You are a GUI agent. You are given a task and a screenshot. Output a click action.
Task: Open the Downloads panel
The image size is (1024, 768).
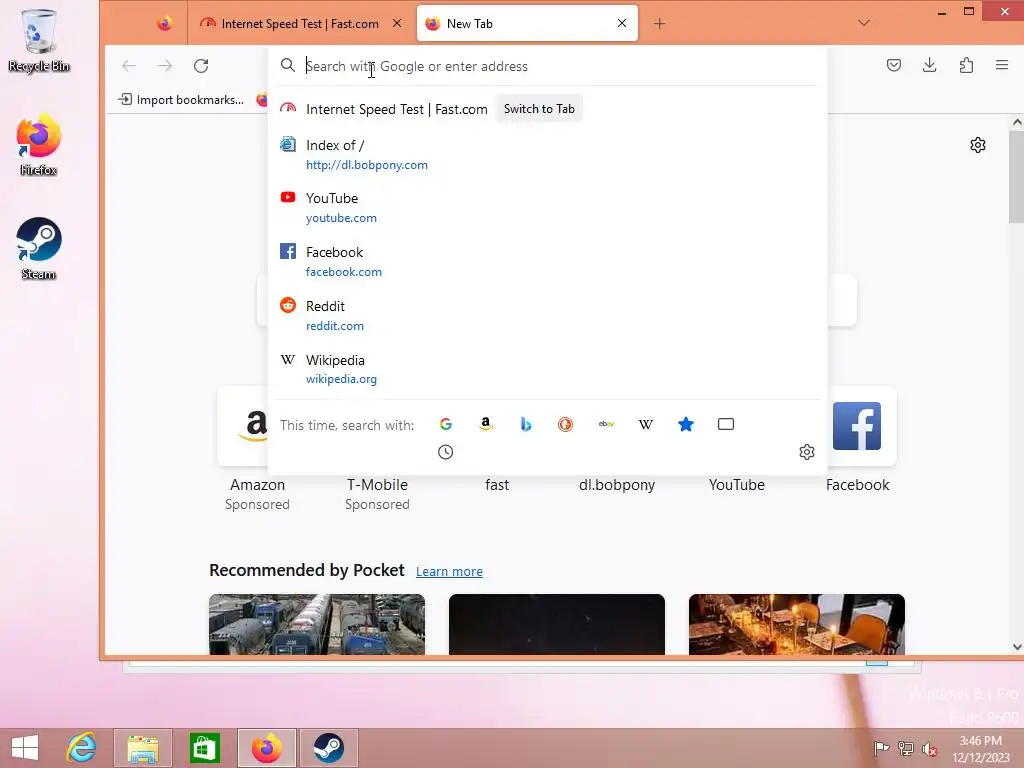click(x=930, y=65)
